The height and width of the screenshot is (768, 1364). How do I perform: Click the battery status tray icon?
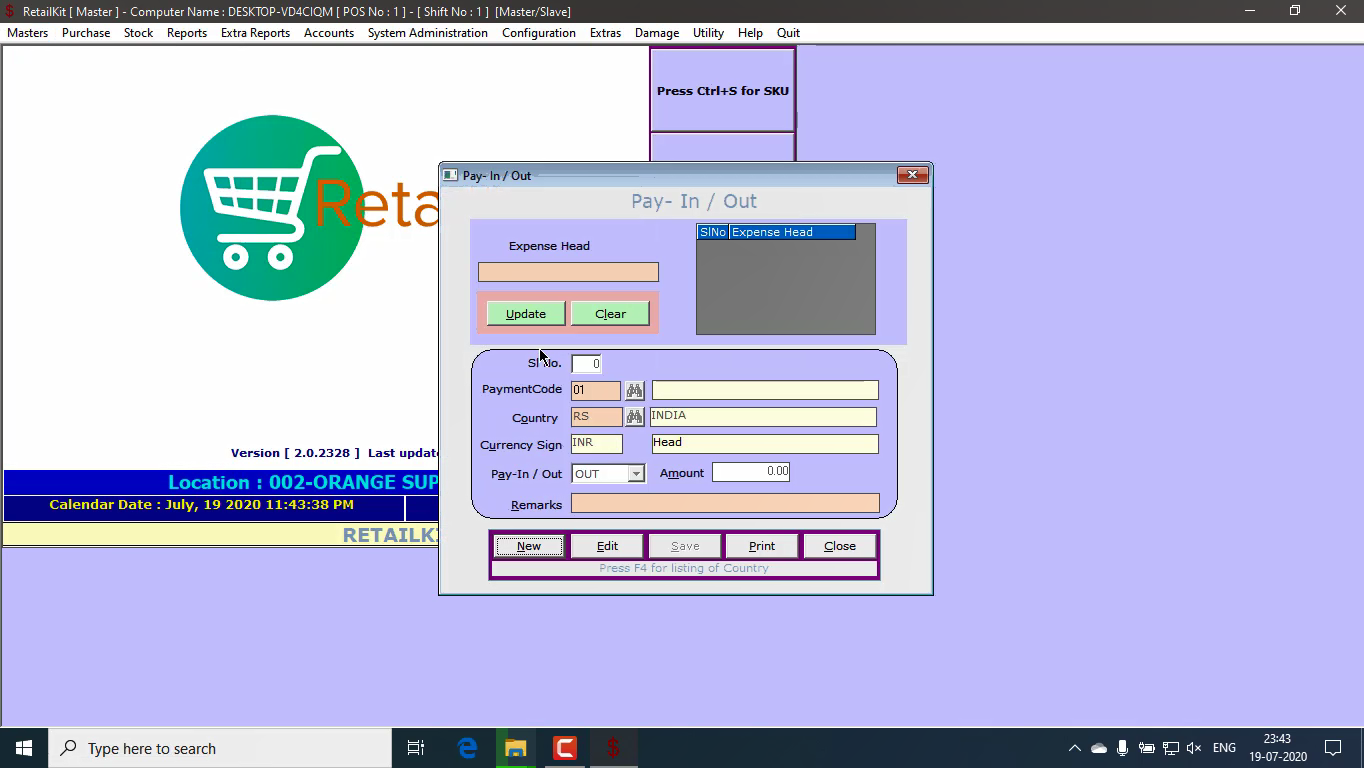[1147, 748]
